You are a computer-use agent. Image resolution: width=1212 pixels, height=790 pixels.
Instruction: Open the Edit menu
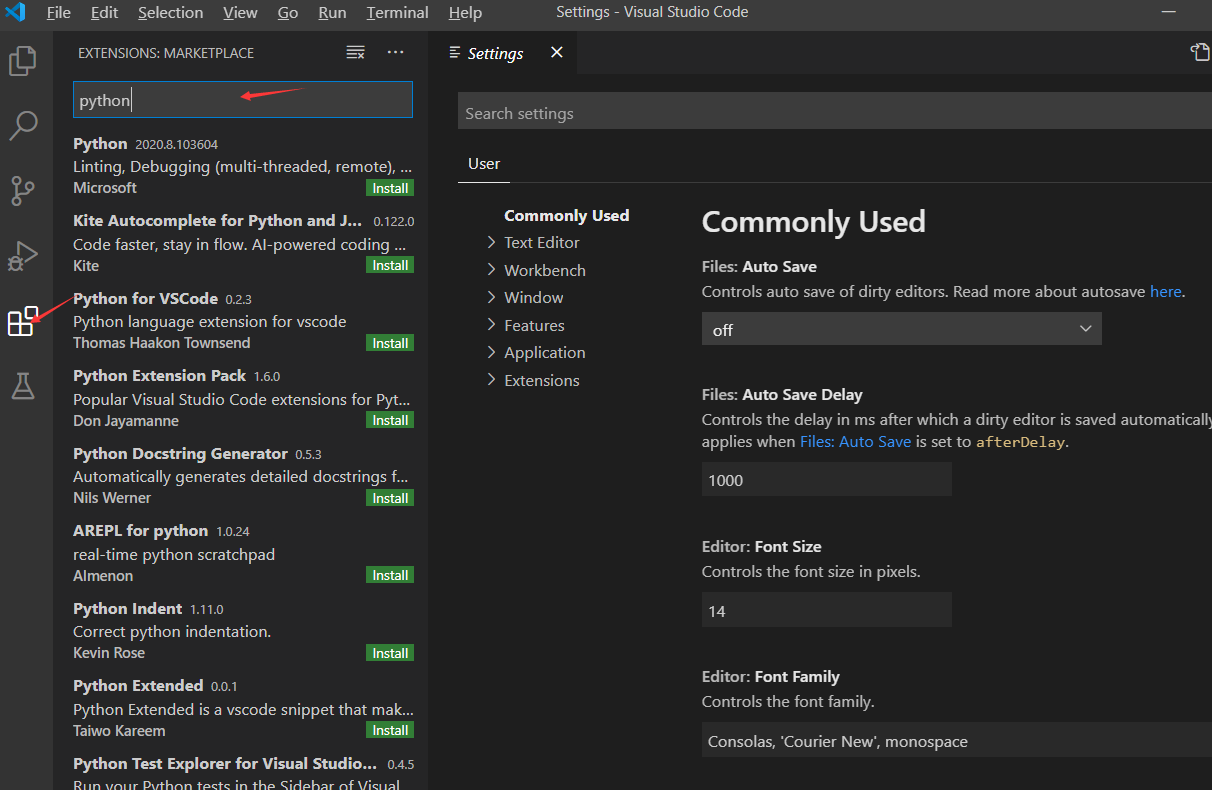[x=104, y=13]
